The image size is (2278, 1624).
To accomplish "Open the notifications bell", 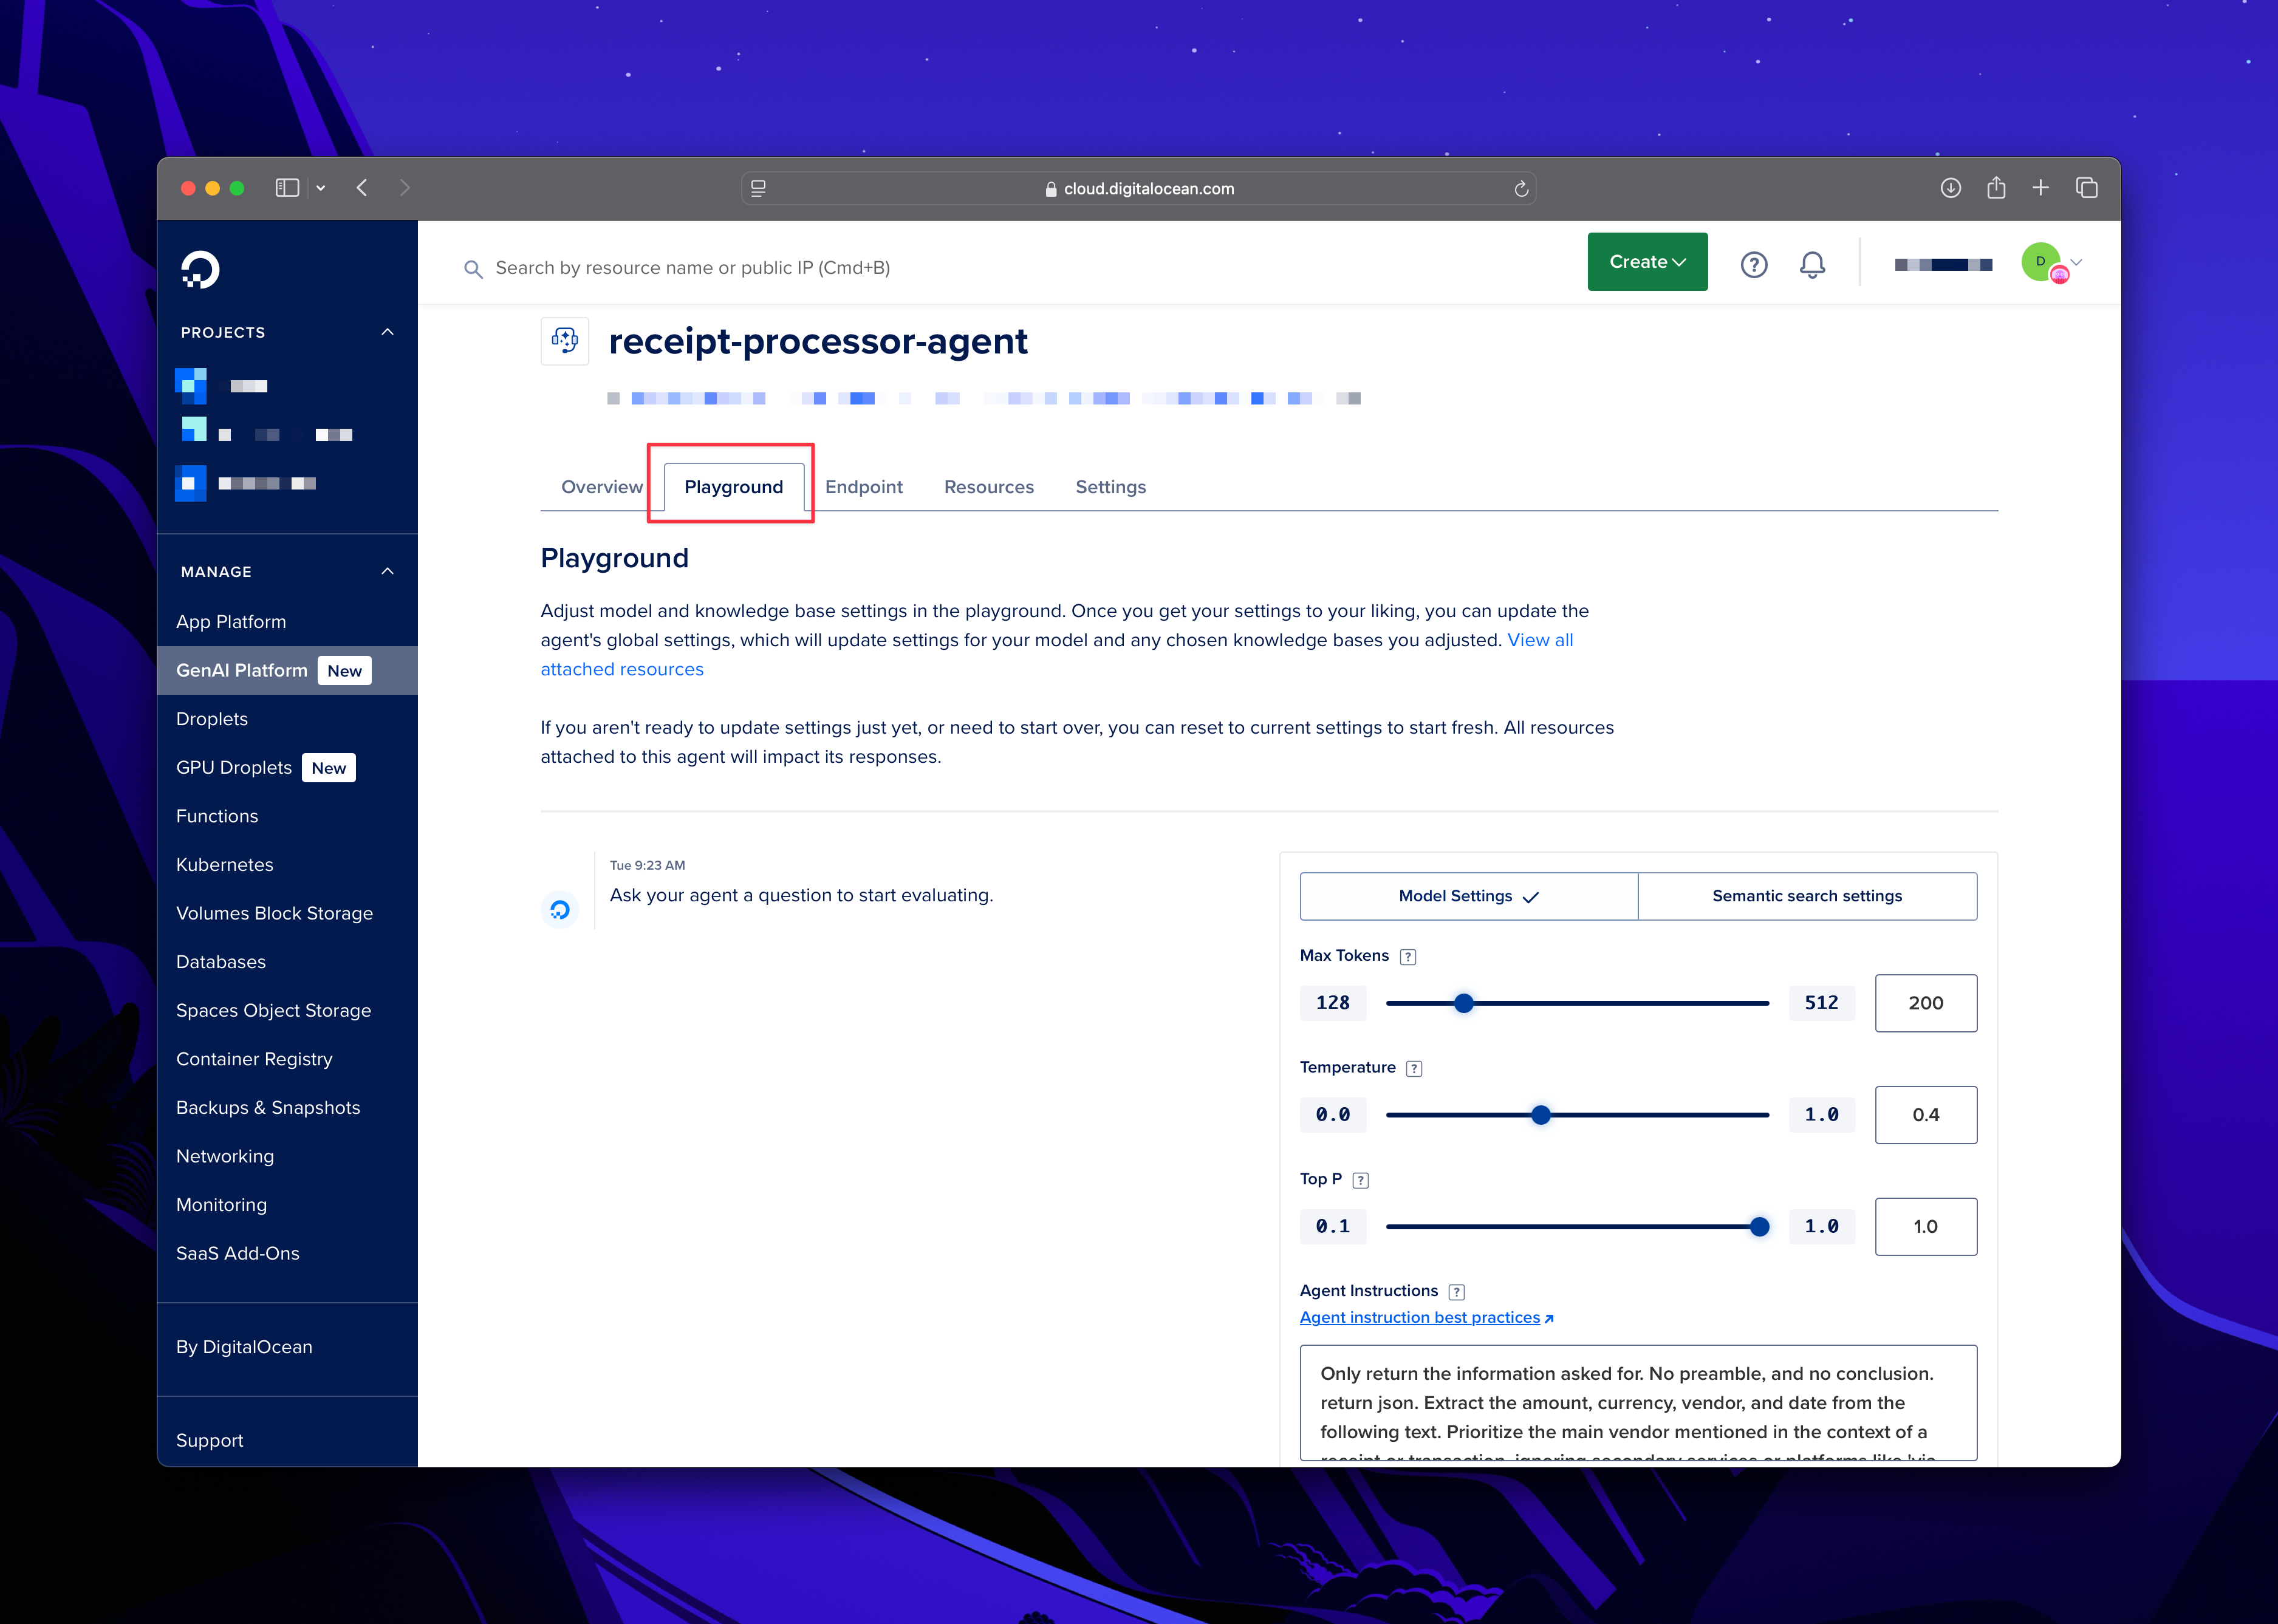I will coord(1812,264).
